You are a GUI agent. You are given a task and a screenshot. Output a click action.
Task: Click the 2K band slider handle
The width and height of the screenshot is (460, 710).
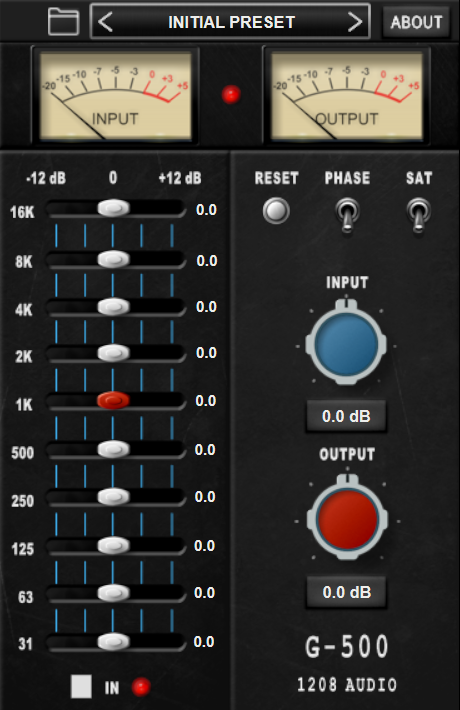point(113,353)
